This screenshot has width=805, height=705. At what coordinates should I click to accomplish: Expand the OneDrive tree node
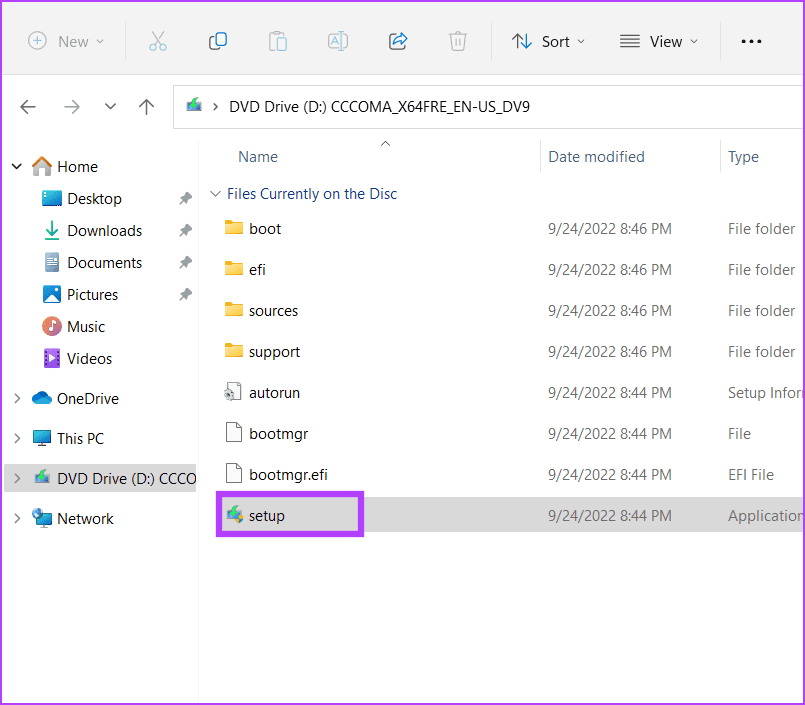coord(17,398)
